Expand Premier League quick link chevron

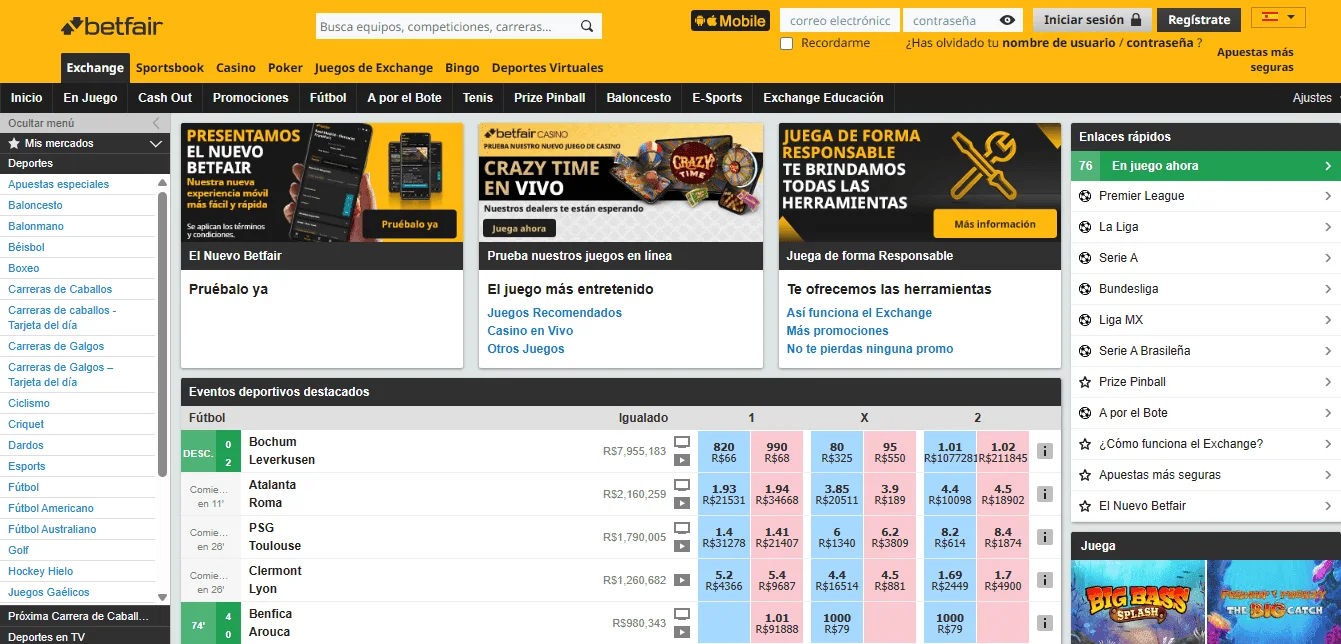coord(1328,196)
